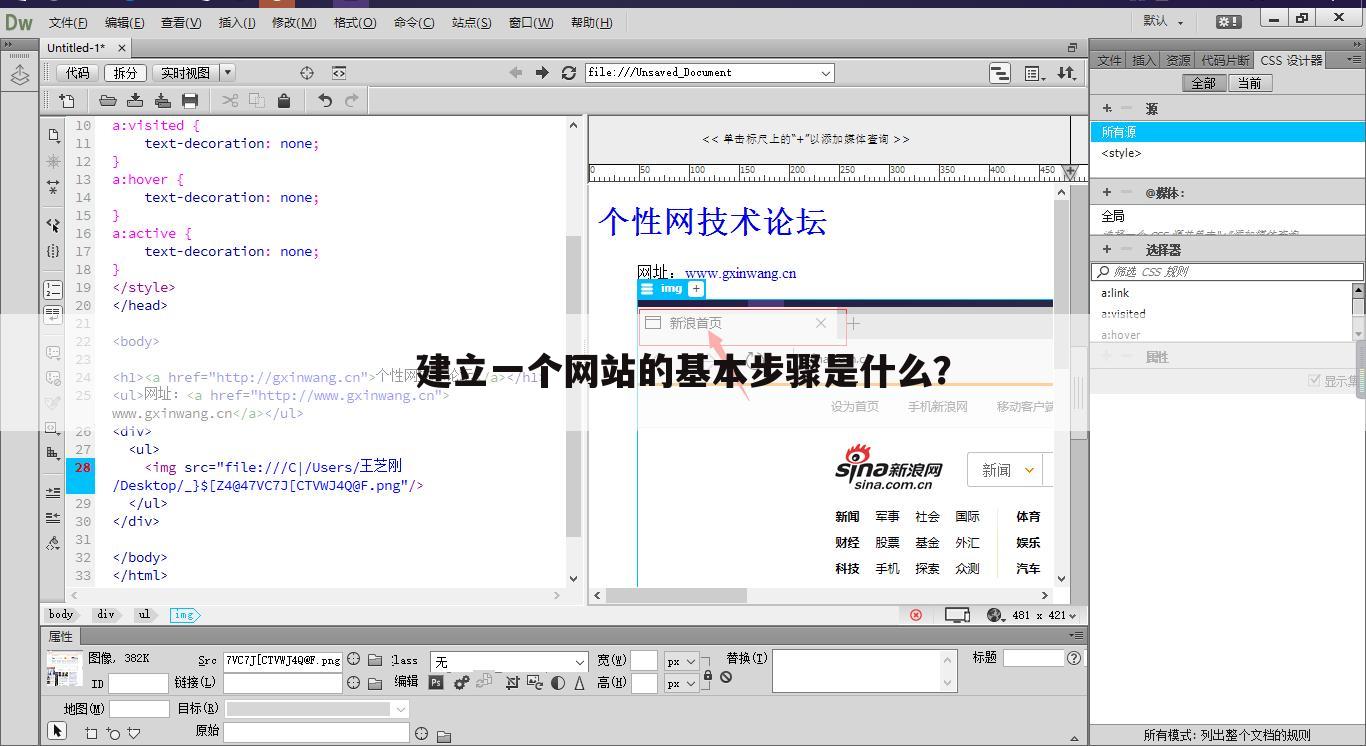The width and height of the screenshot is (1366, 746).
Task: Turn on Inspect mode crosshair icon
Action: pos(307,73)
